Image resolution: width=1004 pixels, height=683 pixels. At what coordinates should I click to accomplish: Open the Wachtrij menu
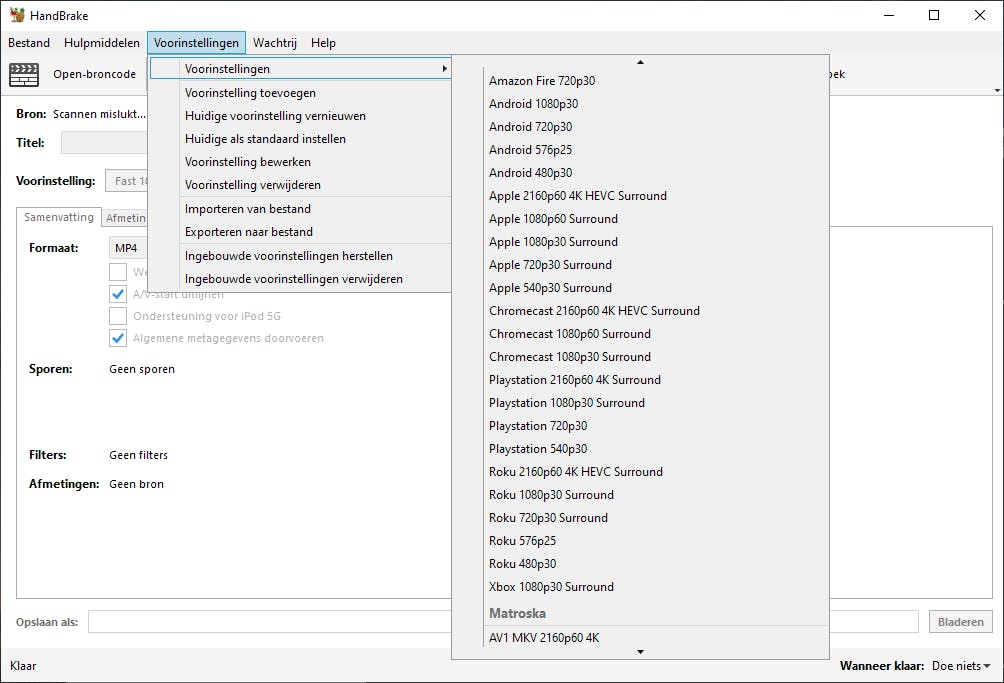(275, 43)
